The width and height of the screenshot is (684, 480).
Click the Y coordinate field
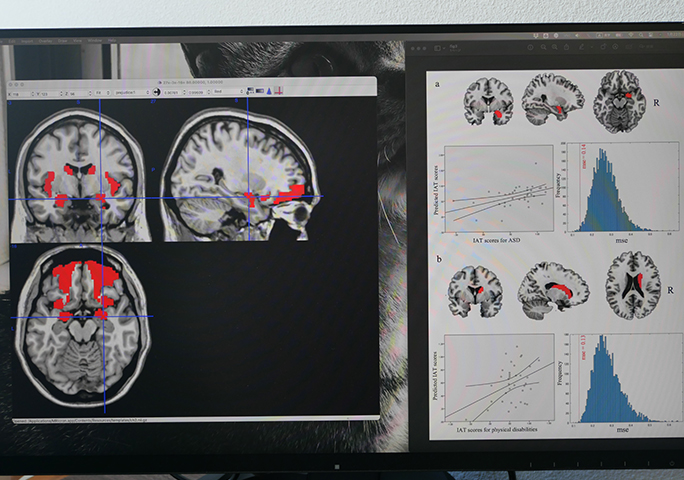click(x=49, y=93)
